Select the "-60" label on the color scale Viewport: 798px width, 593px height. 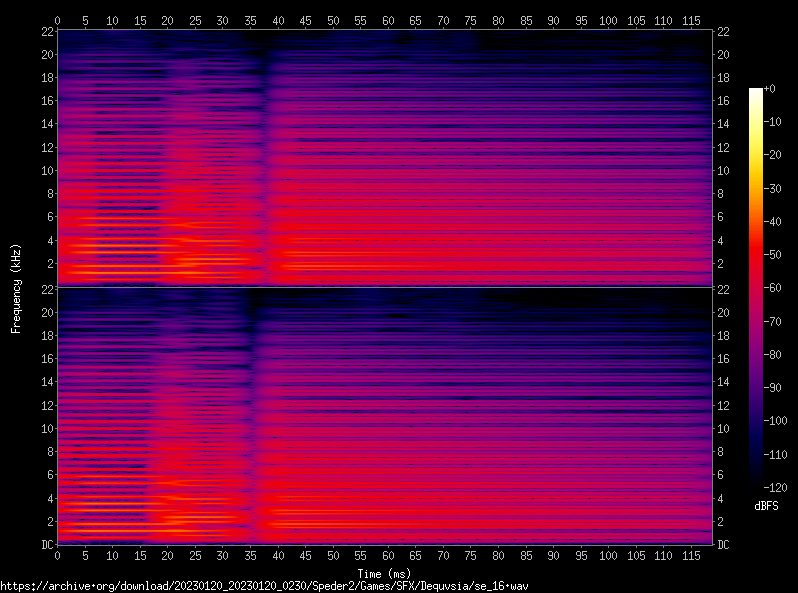tap(771, 288)
